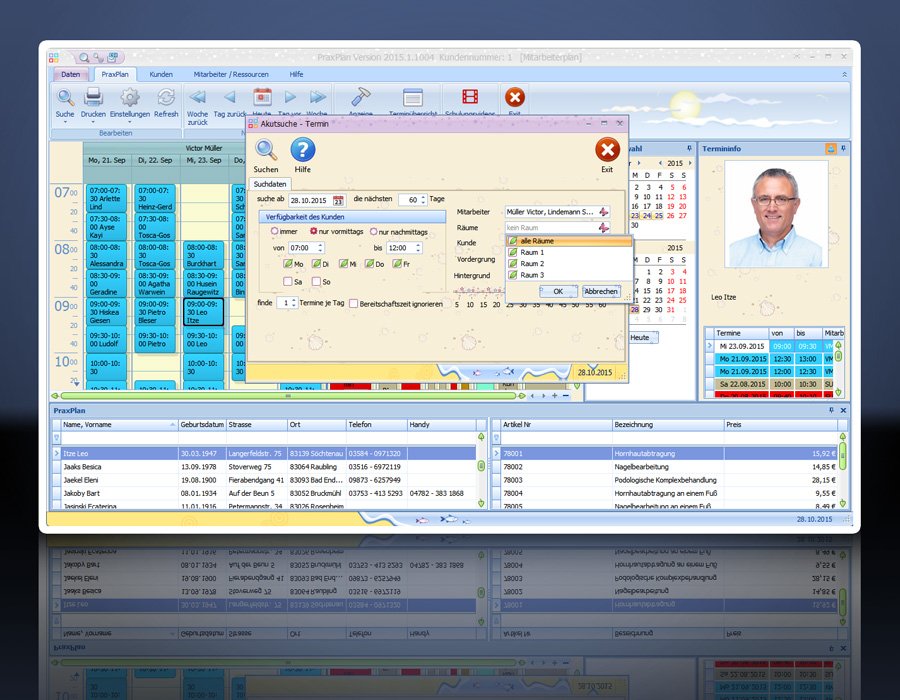Expand the Drucken ribbon dropdown arrow
Viewport: 900px width, 700px height.
(x=93, y=122)
